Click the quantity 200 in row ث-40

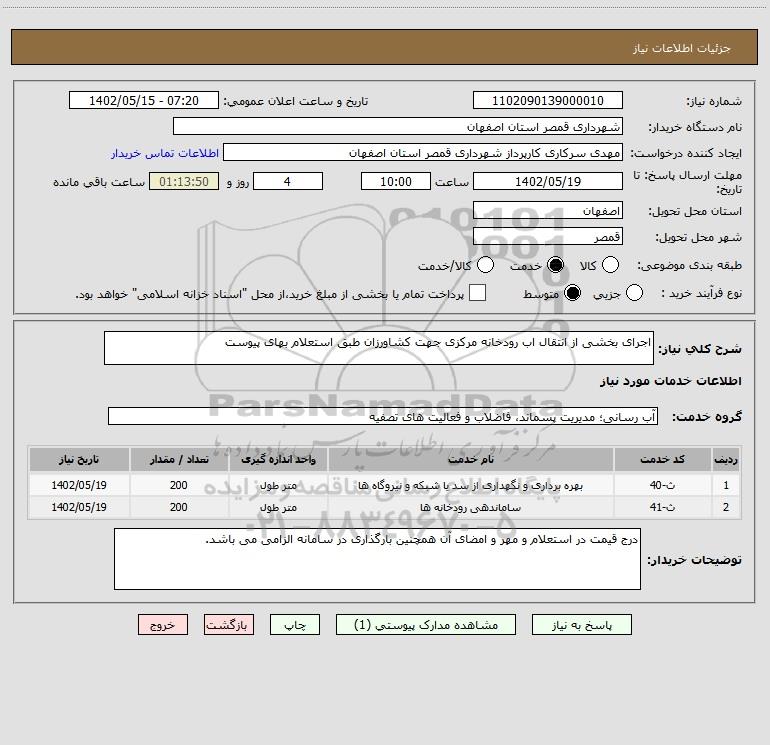179,485
